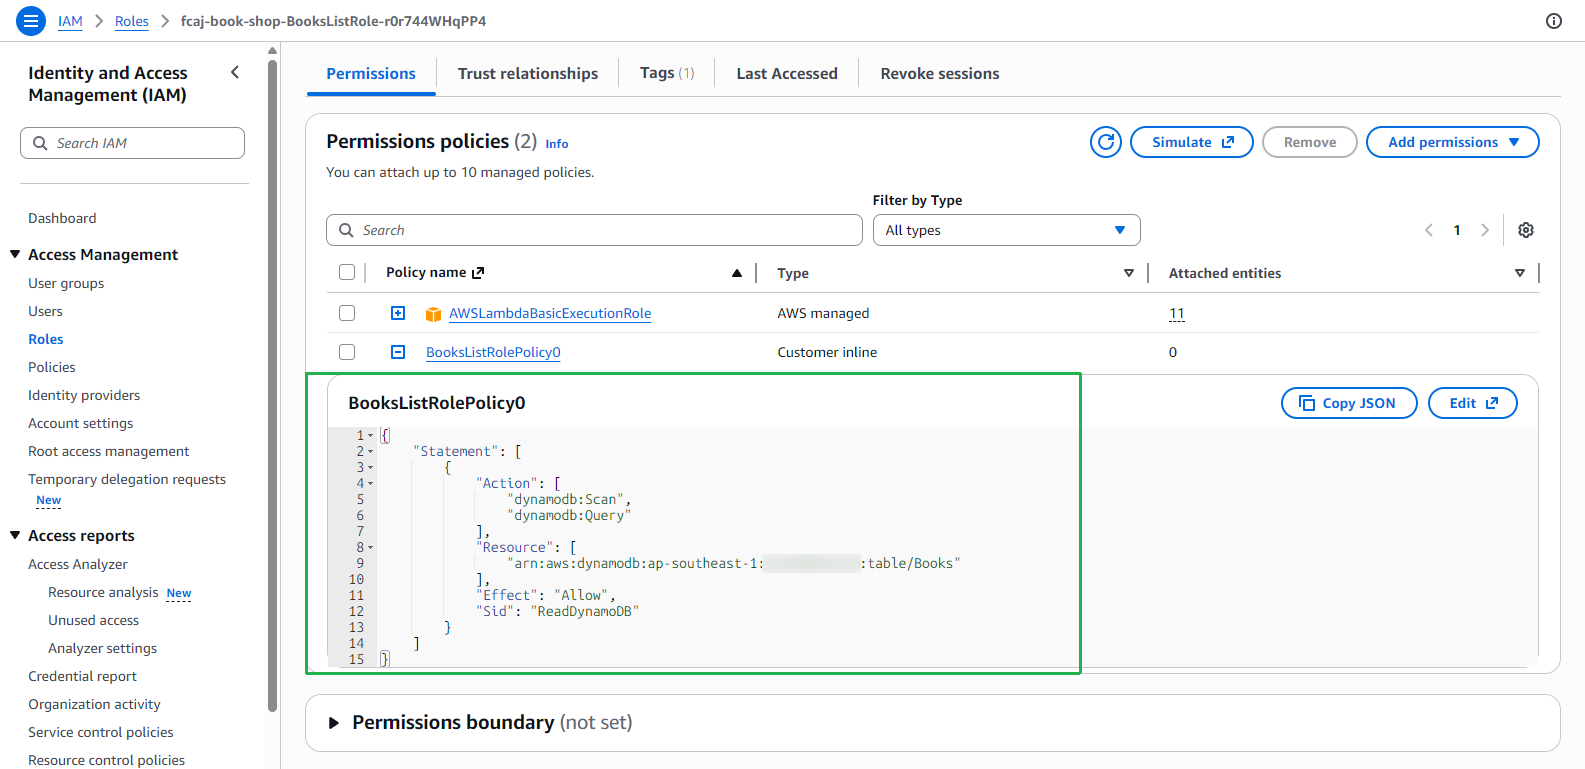Open Unused access in the sidebar
The width and height of the screenshot is (1585, 769).
click(x=94, y=620)
